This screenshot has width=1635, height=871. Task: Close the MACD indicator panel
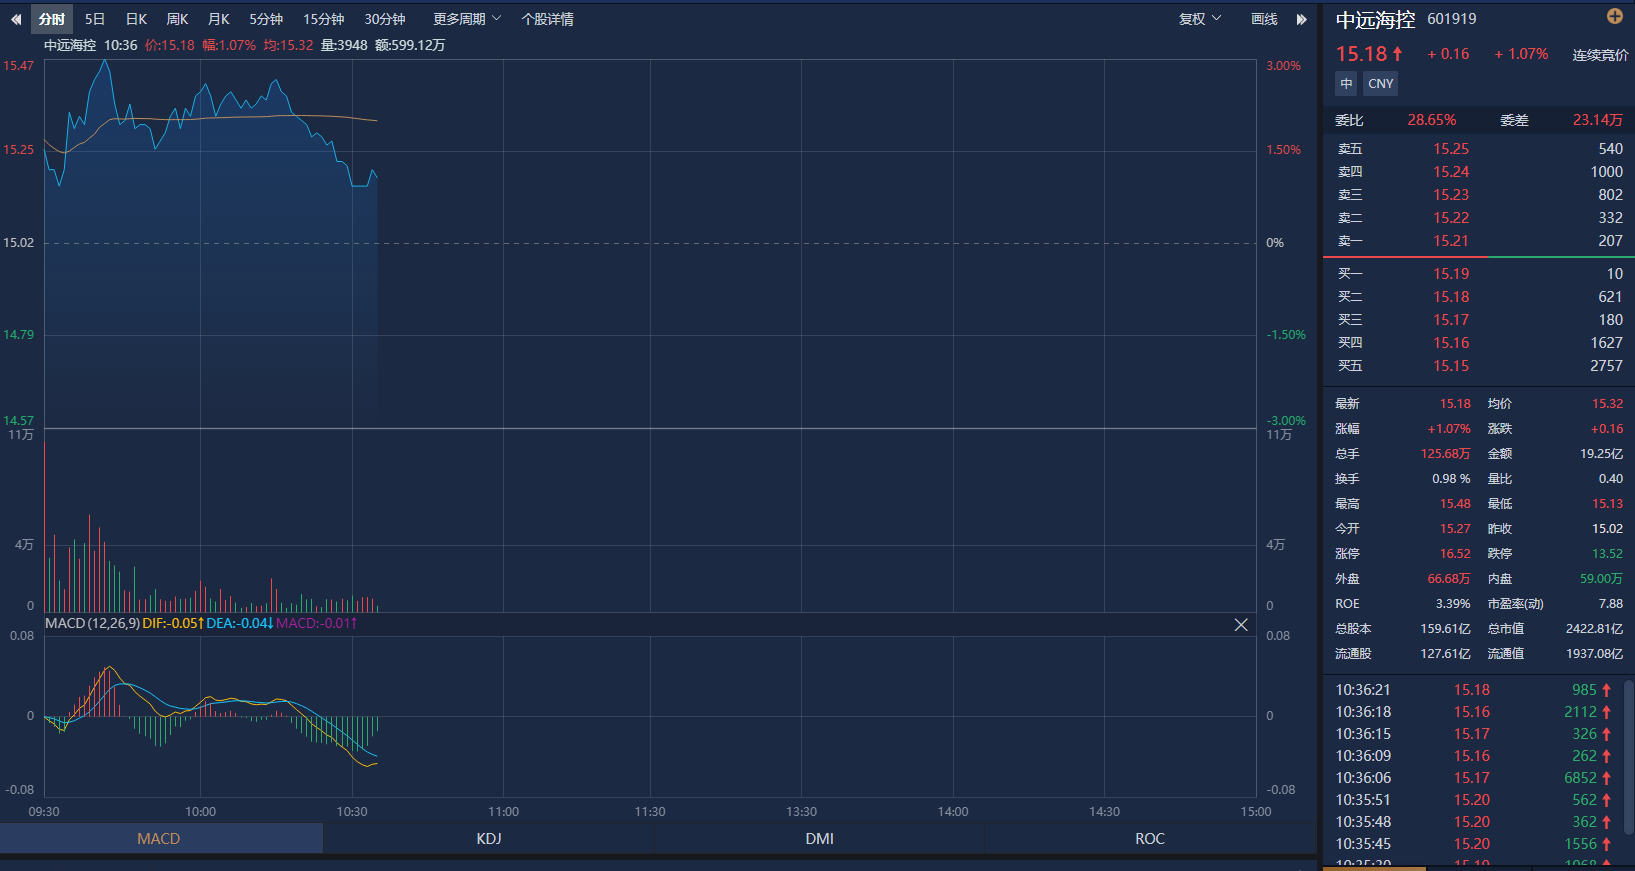(x=1240, y=624)
